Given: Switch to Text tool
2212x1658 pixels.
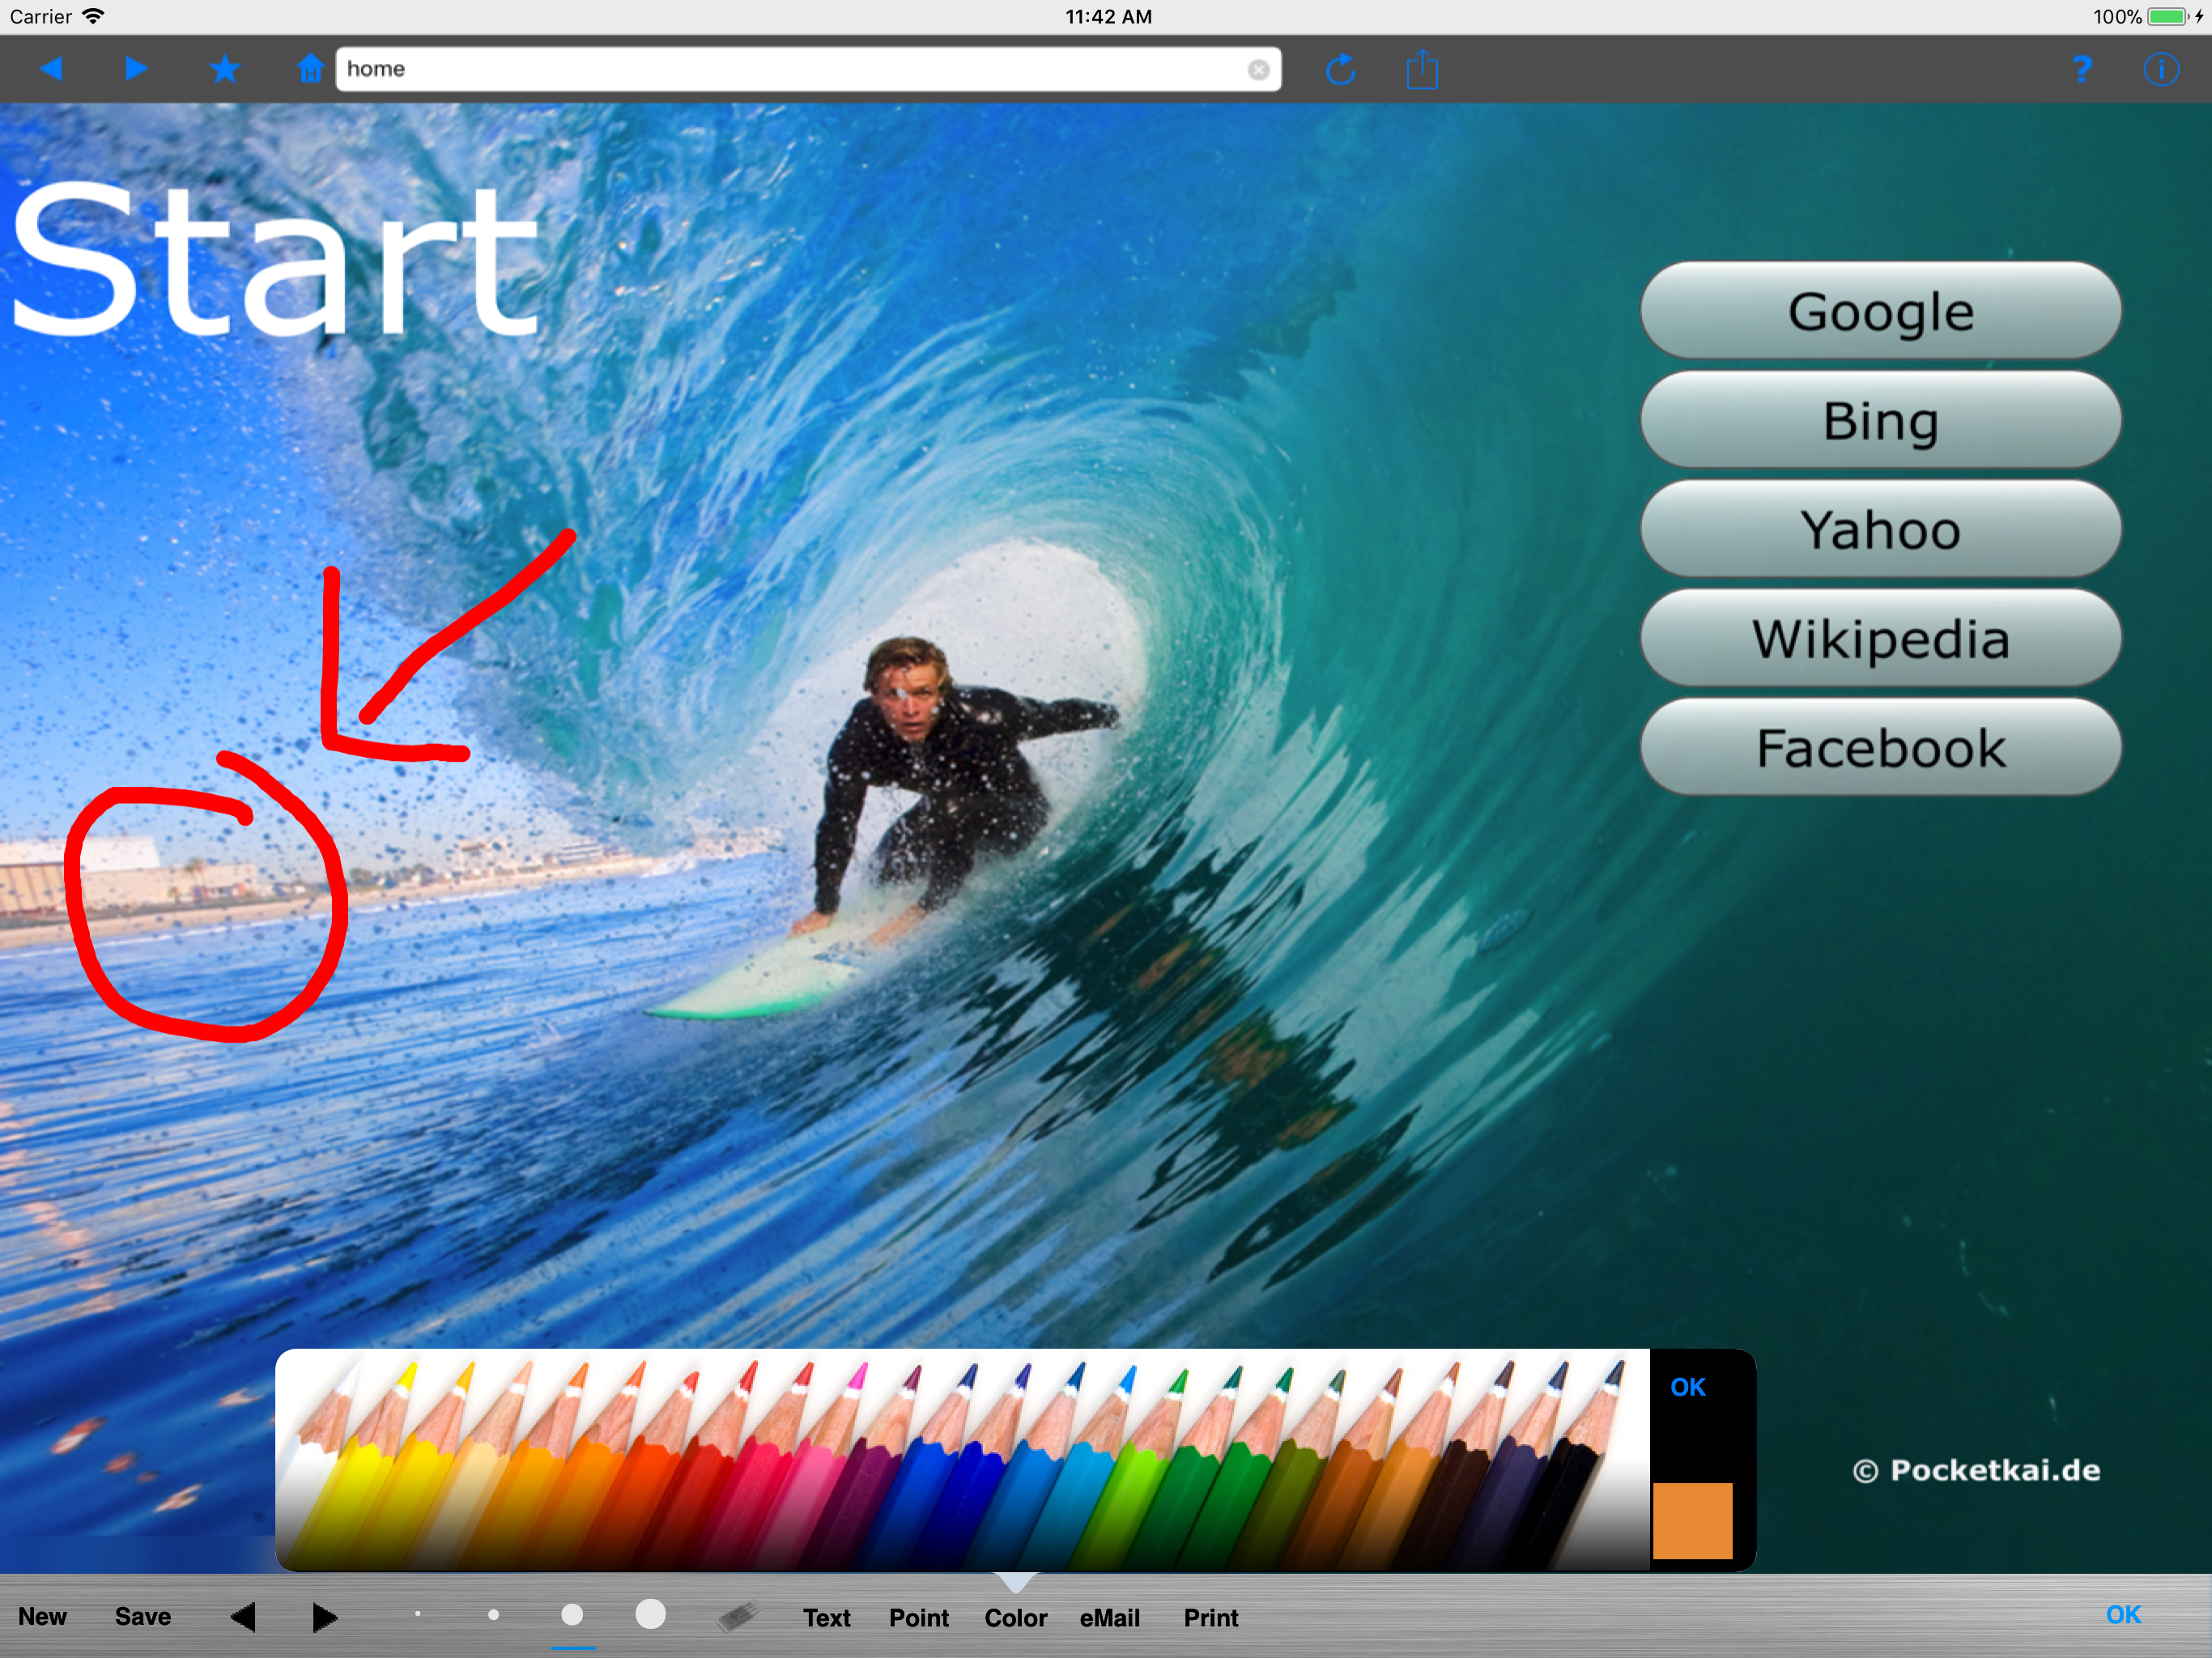Looking at the screenshot, I should coord(827,1618).
